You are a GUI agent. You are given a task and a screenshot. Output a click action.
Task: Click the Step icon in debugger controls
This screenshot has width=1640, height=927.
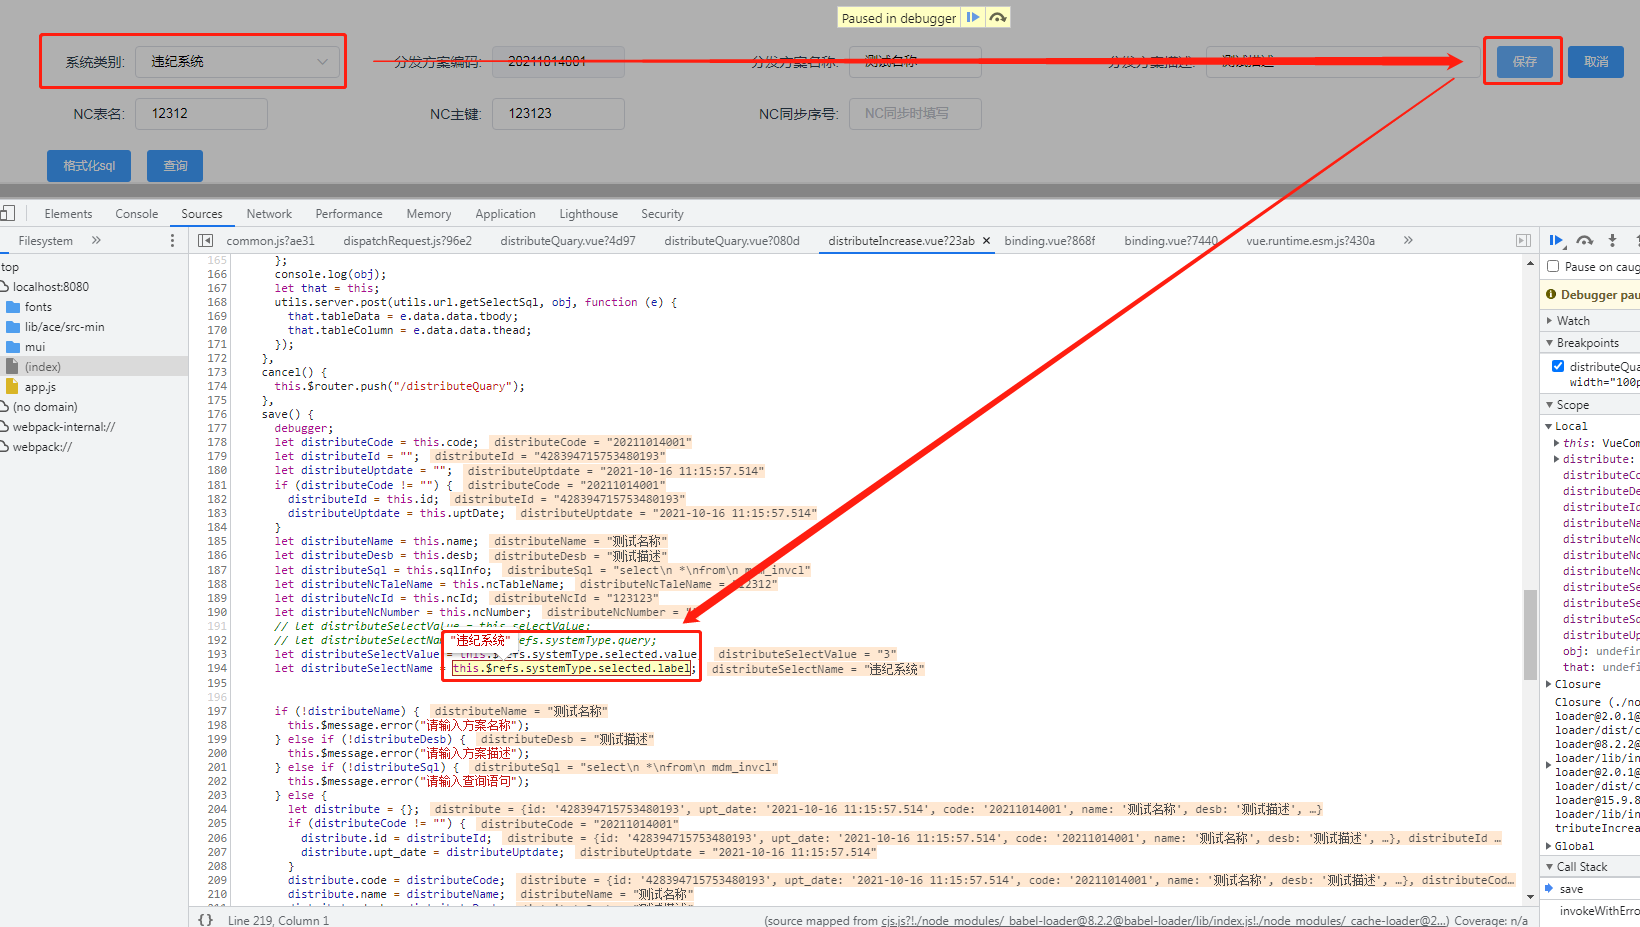pos(1636,241)
